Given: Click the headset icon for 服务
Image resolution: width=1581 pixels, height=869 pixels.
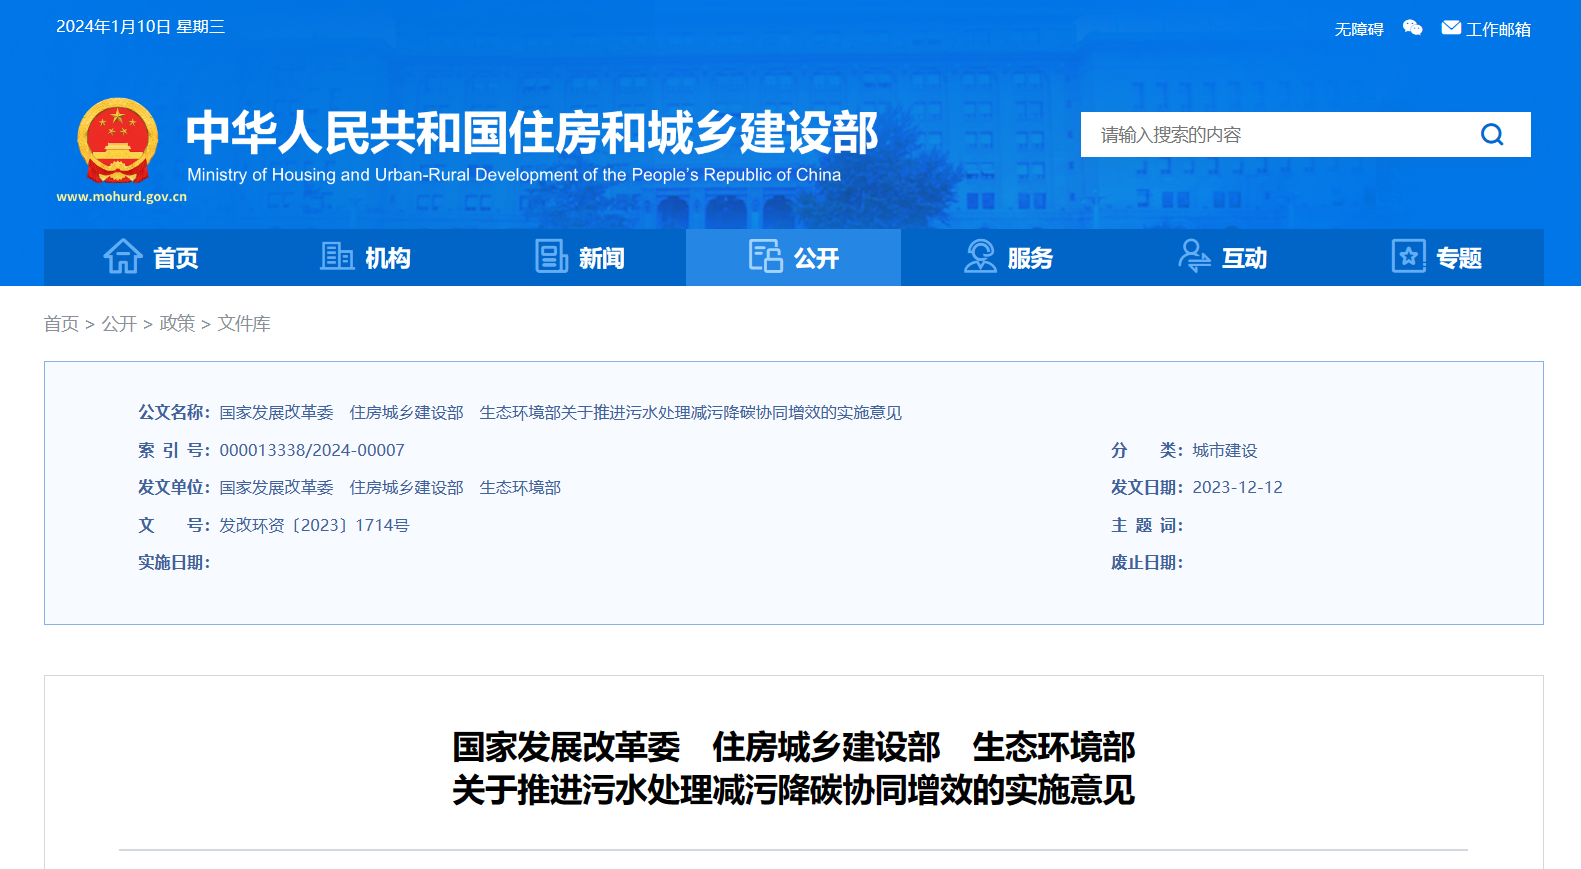Looking at the screenshot, I should click(x=980, y=257).
